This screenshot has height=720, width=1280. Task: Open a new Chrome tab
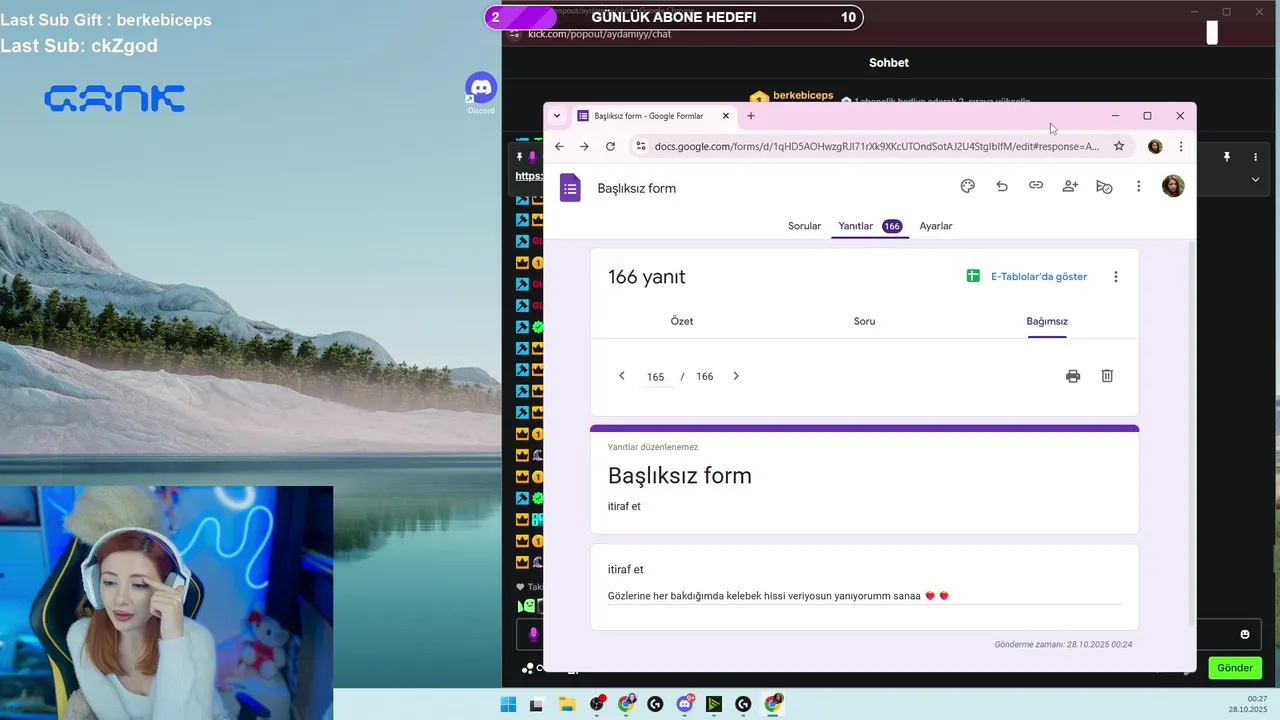[x=751, y=116]
